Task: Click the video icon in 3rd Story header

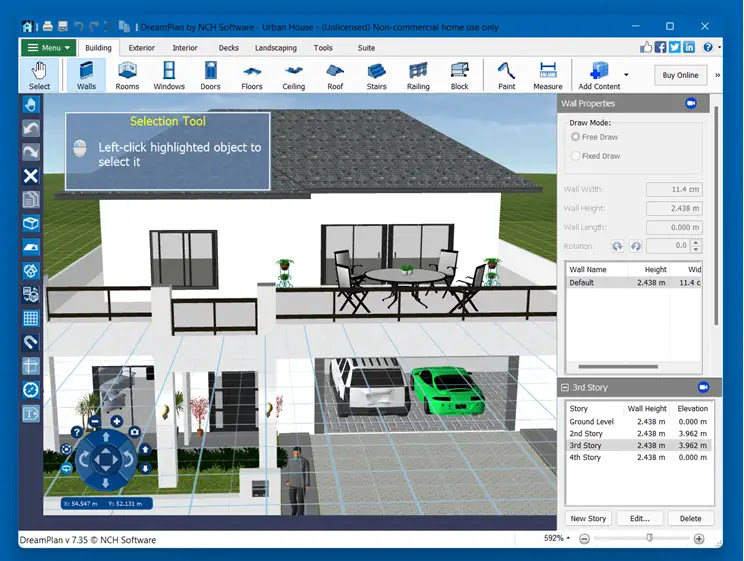Action: 704,387
